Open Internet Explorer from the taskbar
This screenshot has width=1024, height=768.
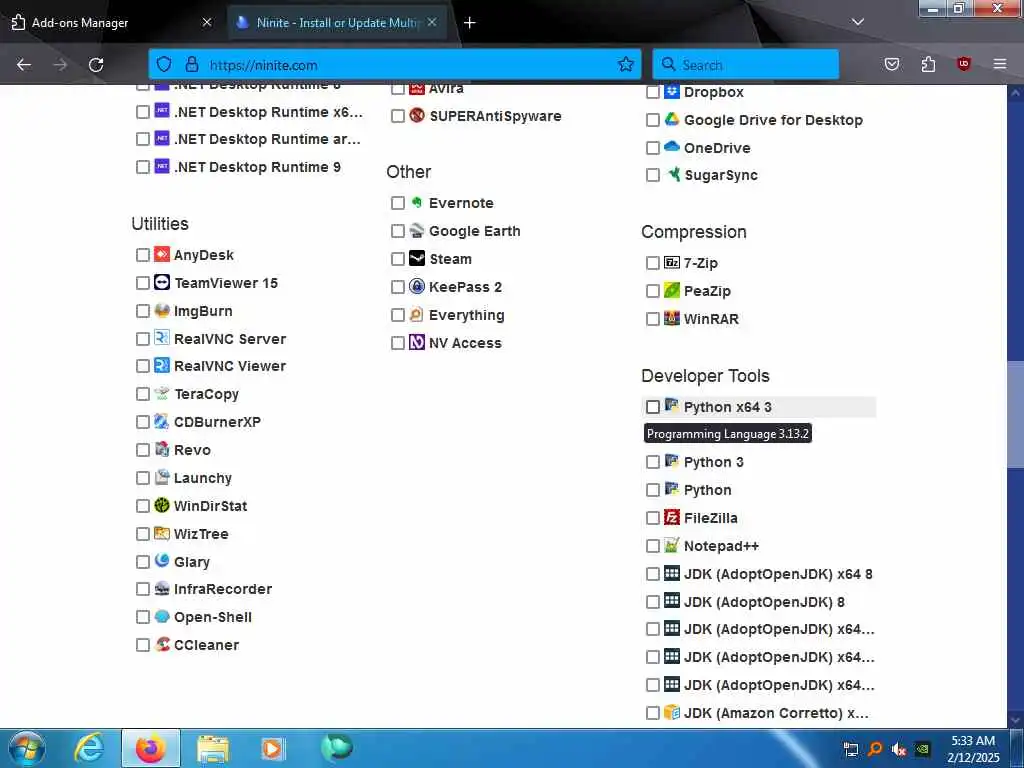pyautogui.click(x=89, y=748)
